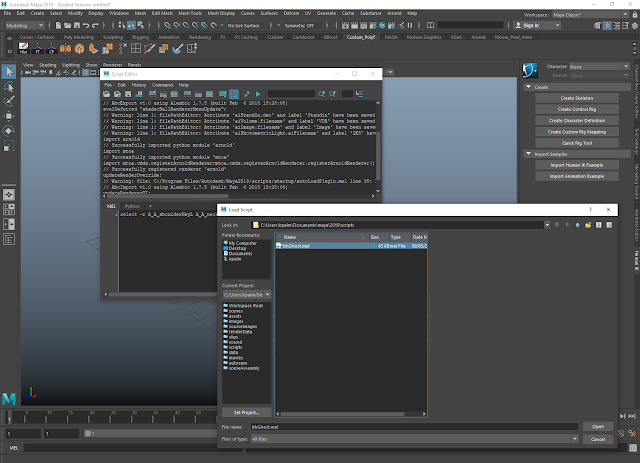640x463 pixels.
Task: Toggle Snap to grids magnet icon
Action: pos(167,25)
